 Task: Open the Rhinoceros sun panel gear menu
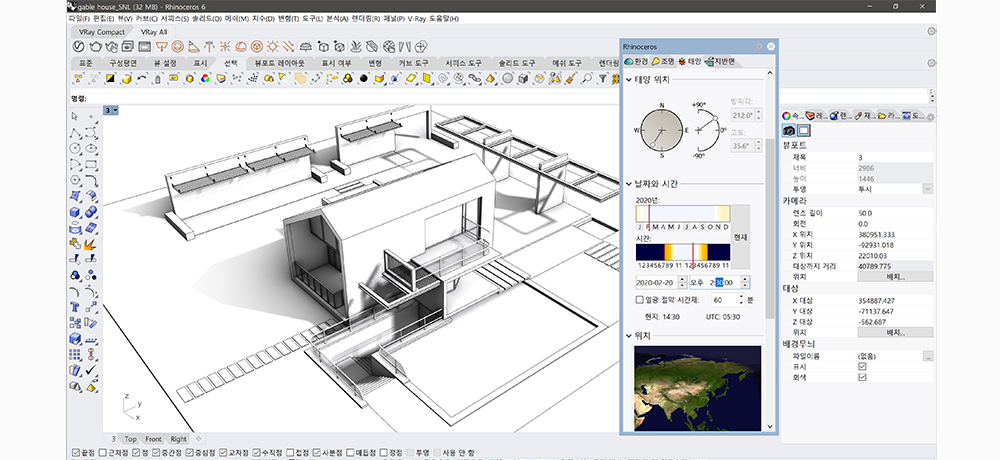760,47
